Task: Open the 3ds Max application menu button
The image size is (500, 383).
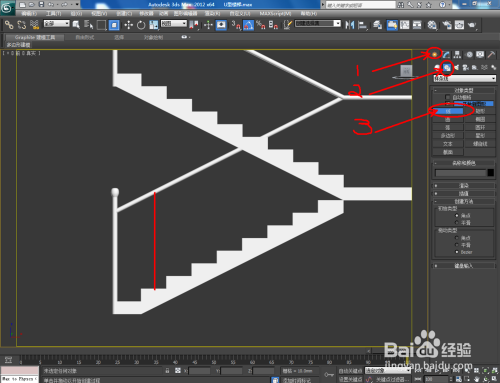Action: [7, 7]
